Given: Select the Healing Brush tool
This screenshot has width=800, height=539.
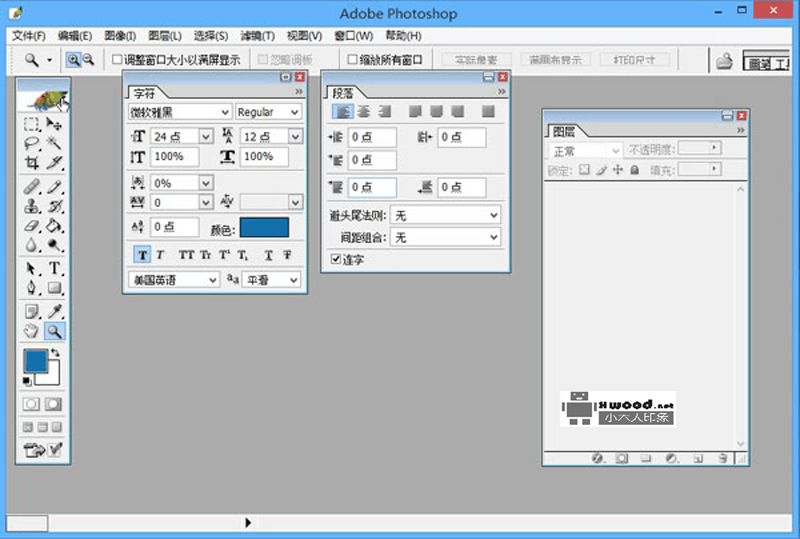Looking at the screenshot, I should point(32,187).
